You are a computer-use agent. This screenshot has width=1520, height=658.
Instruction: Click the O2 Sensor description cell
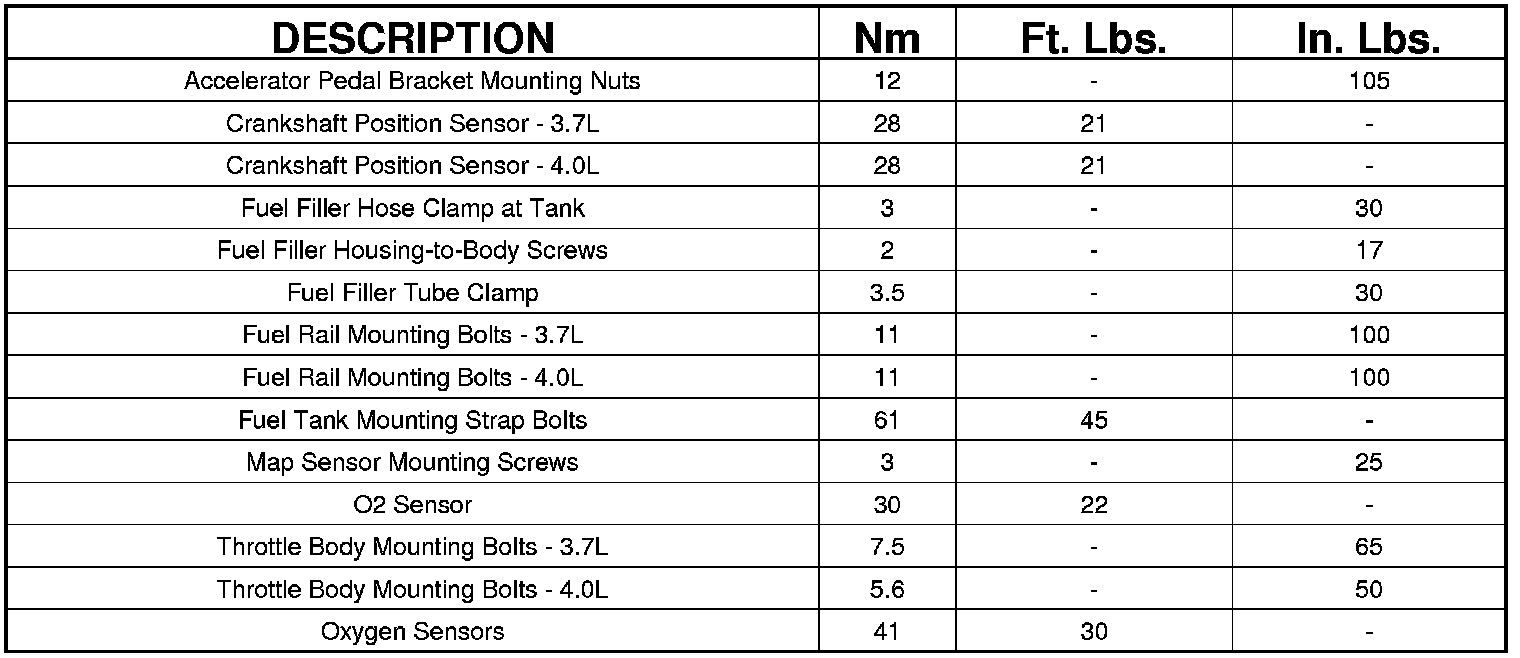tap(412, 505)
